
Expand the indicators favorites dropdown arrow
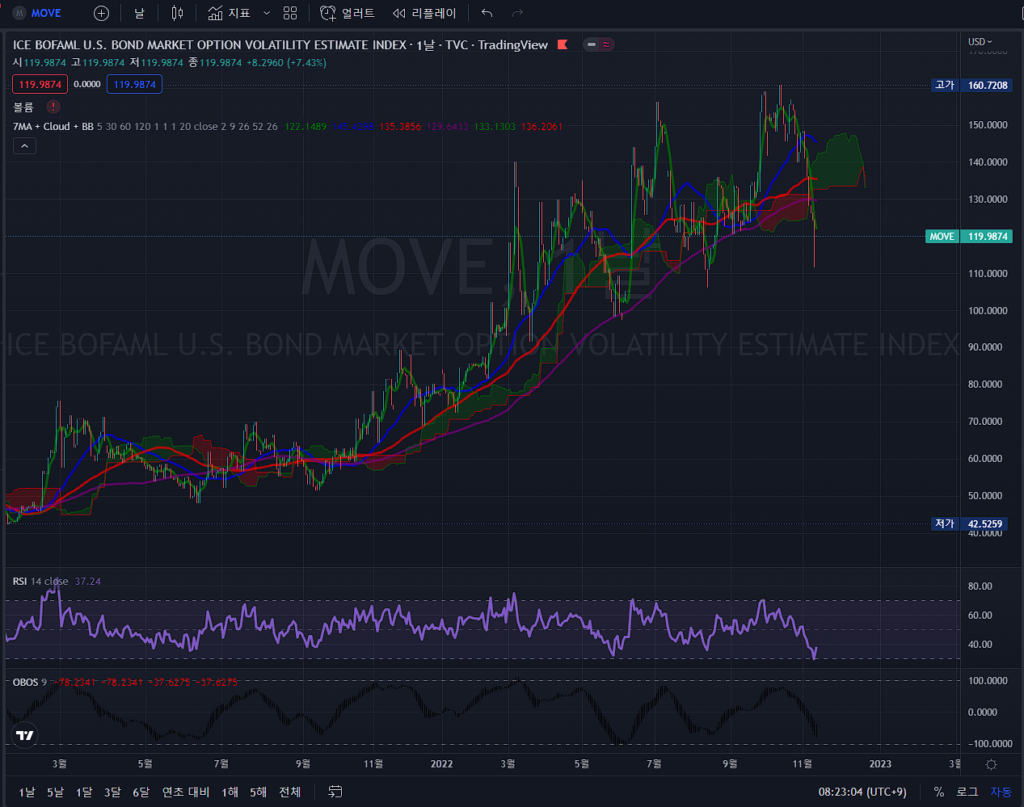pyautogui.click(x=265, y=13)
